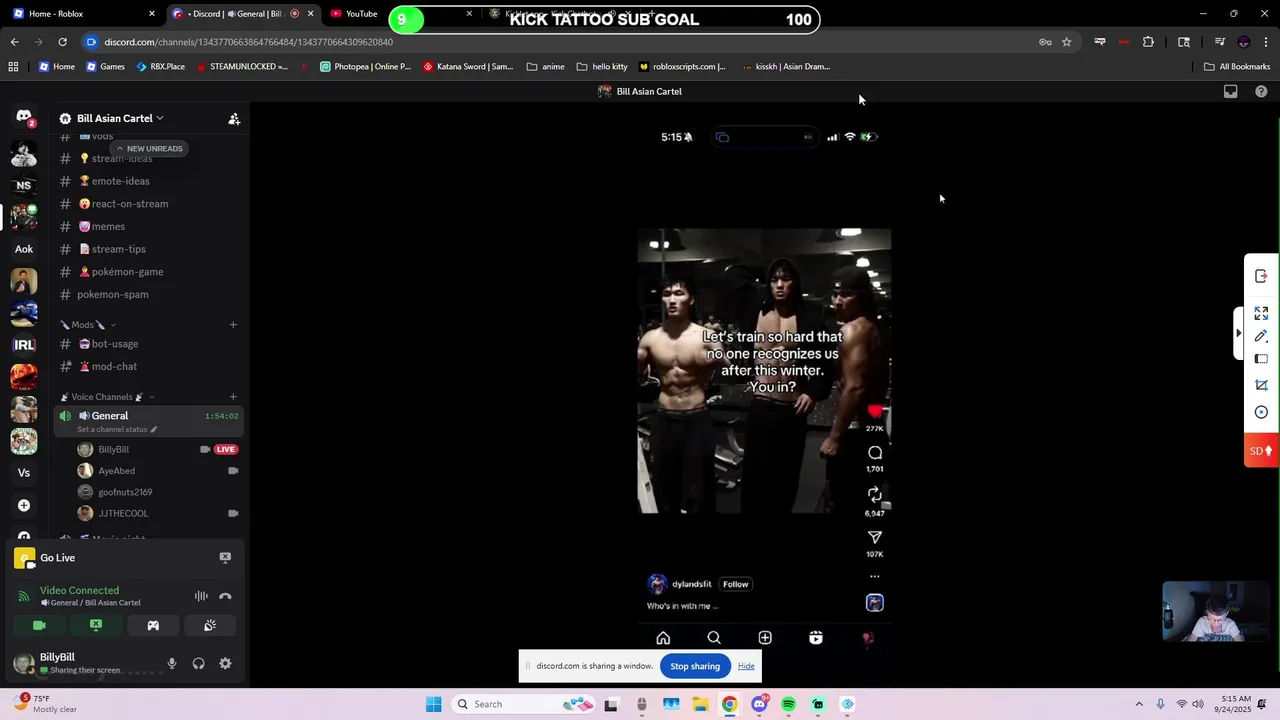Disconnect from voice using hang-up icon
Image resolution: width=1280 pixels, height=720 pixels.
225,596
